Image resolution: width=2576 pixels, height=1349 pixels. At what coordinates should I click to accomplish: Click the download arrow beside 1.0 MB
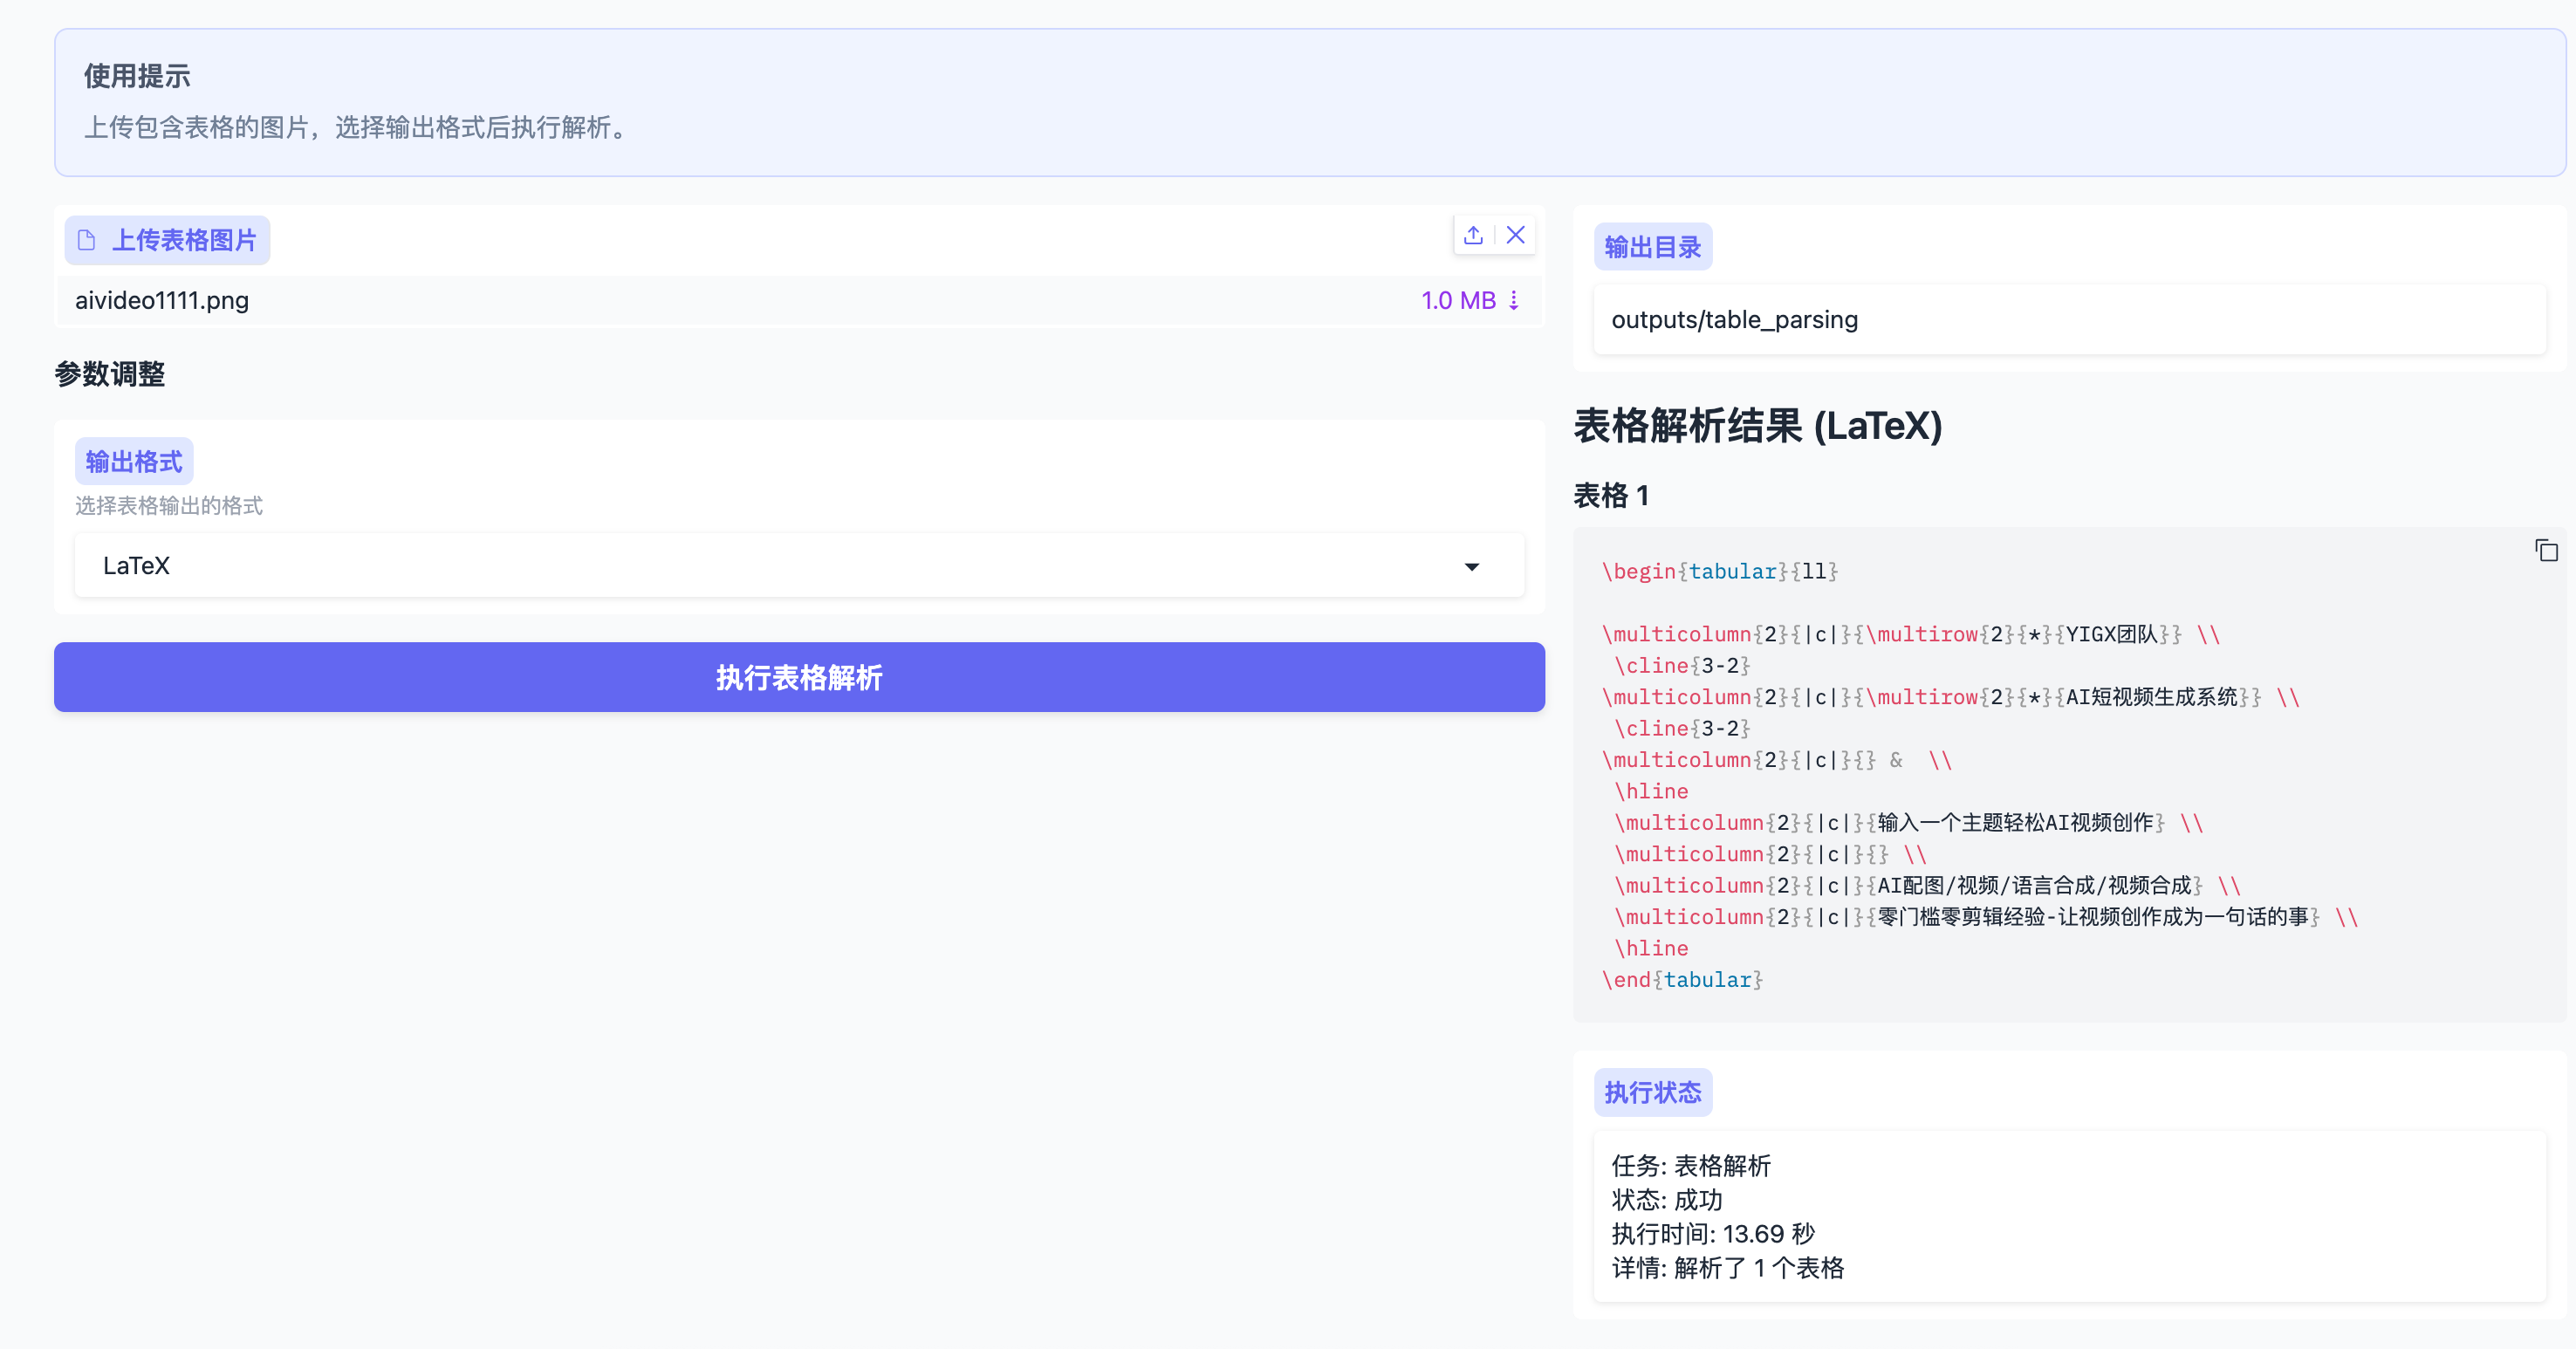pyautogui.click(x=1514, y=301)
